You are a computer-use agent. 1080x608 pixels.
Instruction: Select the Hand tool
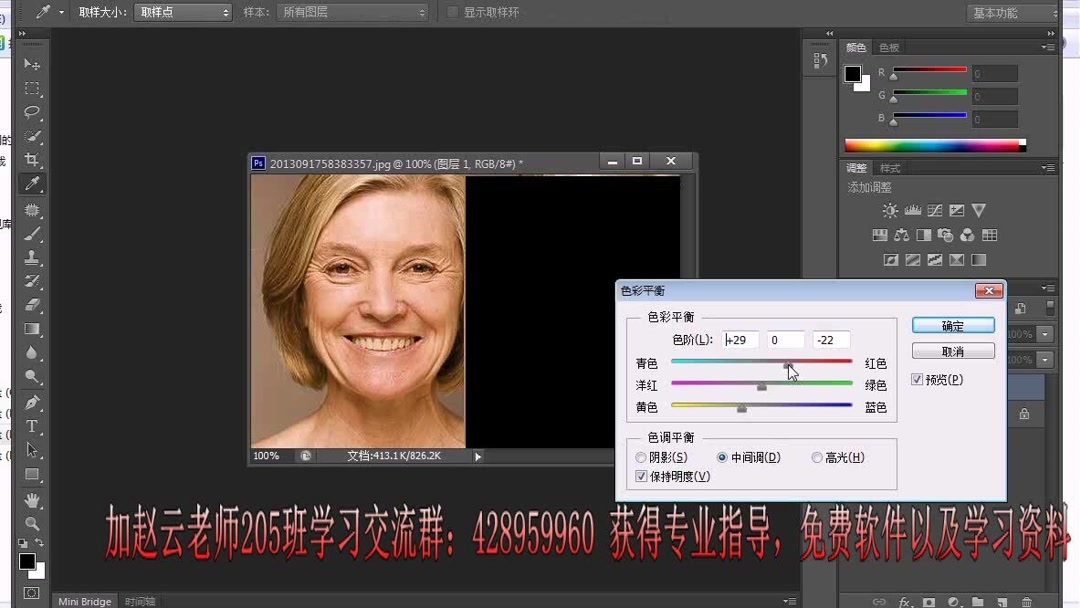pyautogui.click(x=31, y=500)
